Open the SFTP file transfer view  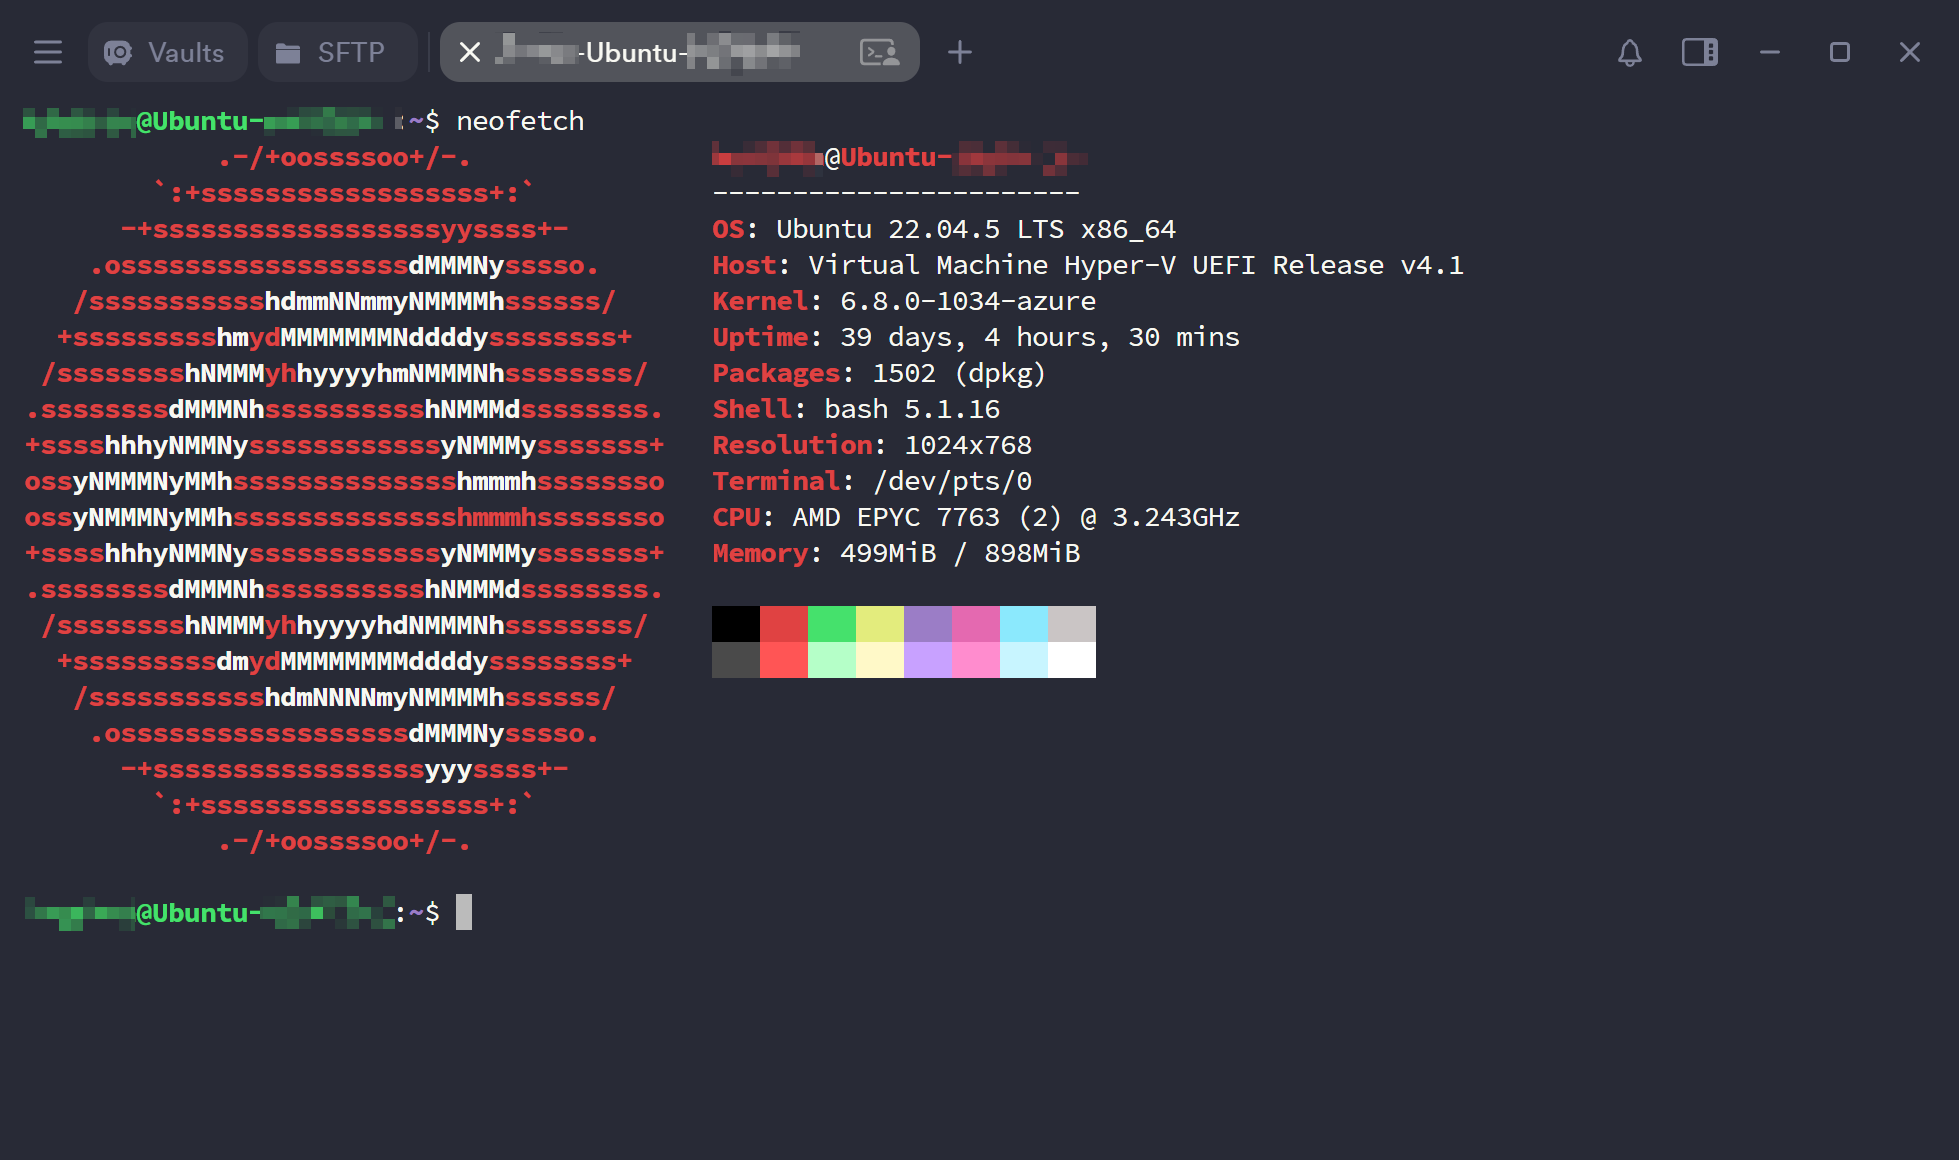click(337, 52)
